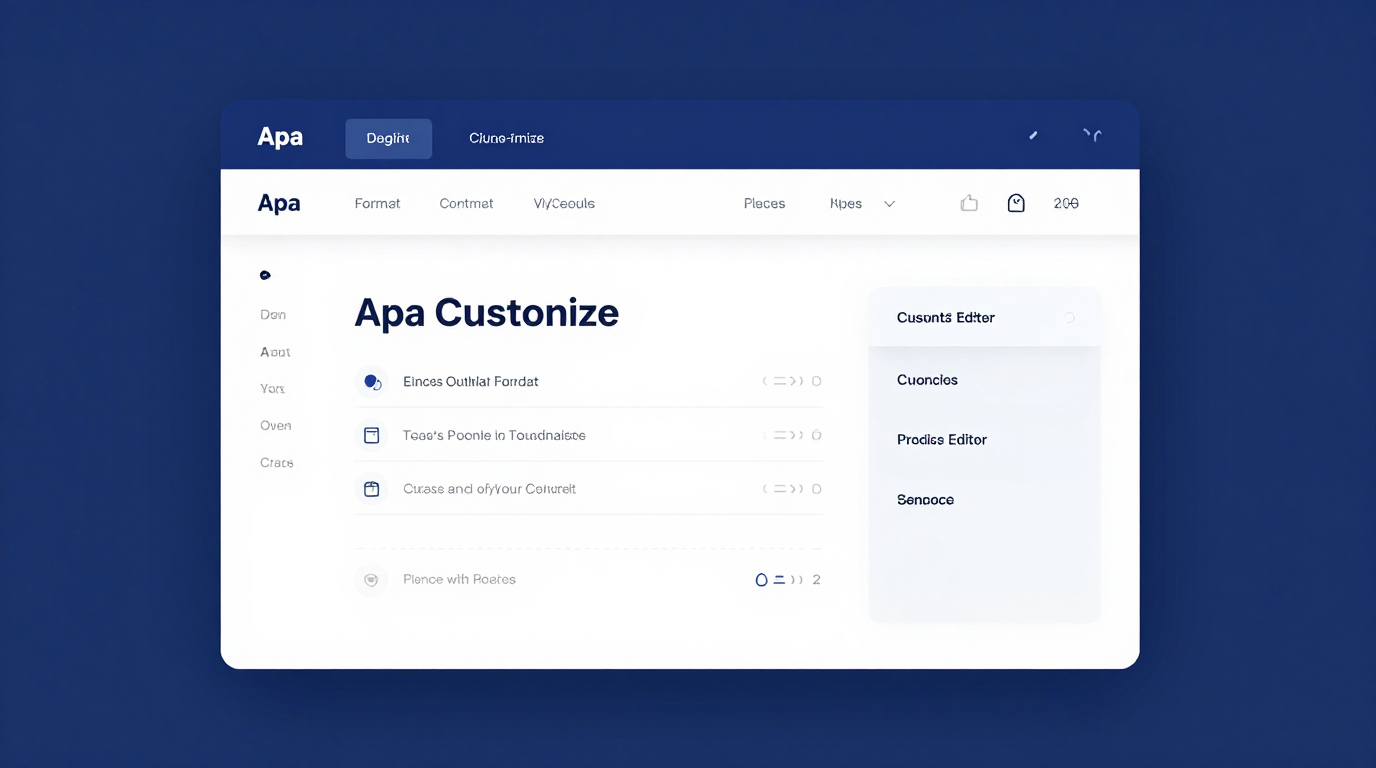The height and width of the screenshot is (768, 1376).
Task: Click the thumbs-up icon in the header
Action: point(968,202)
